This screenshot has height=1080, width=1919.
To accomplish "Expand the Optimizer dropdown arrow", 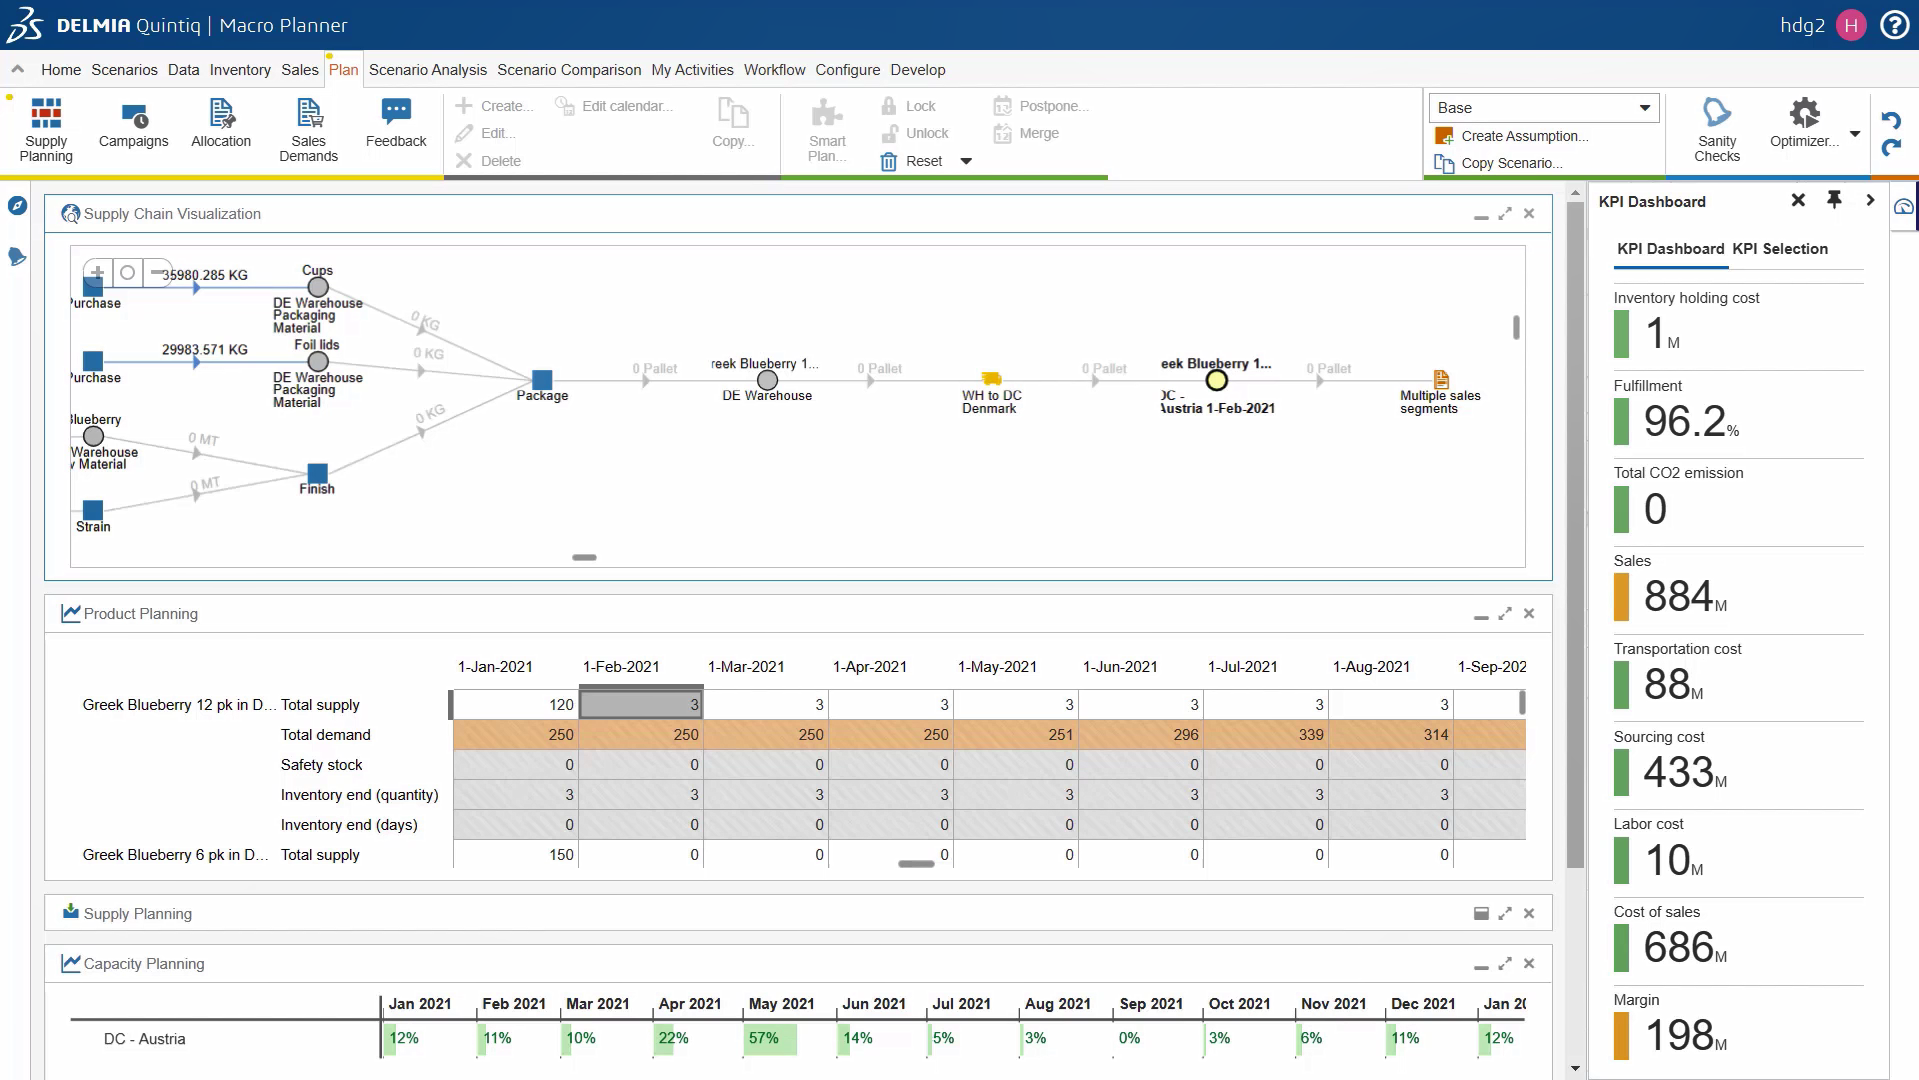I will click(1855, 134).
